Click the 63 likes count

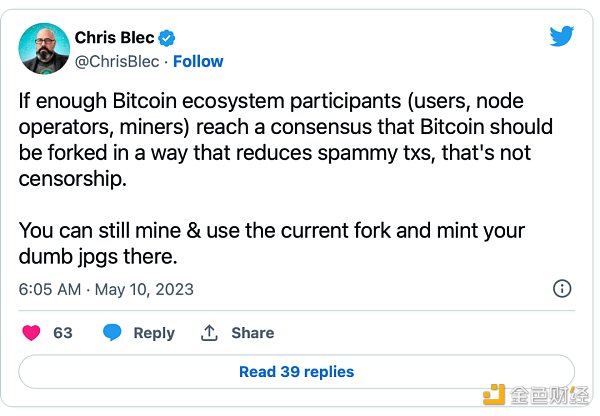63,333
